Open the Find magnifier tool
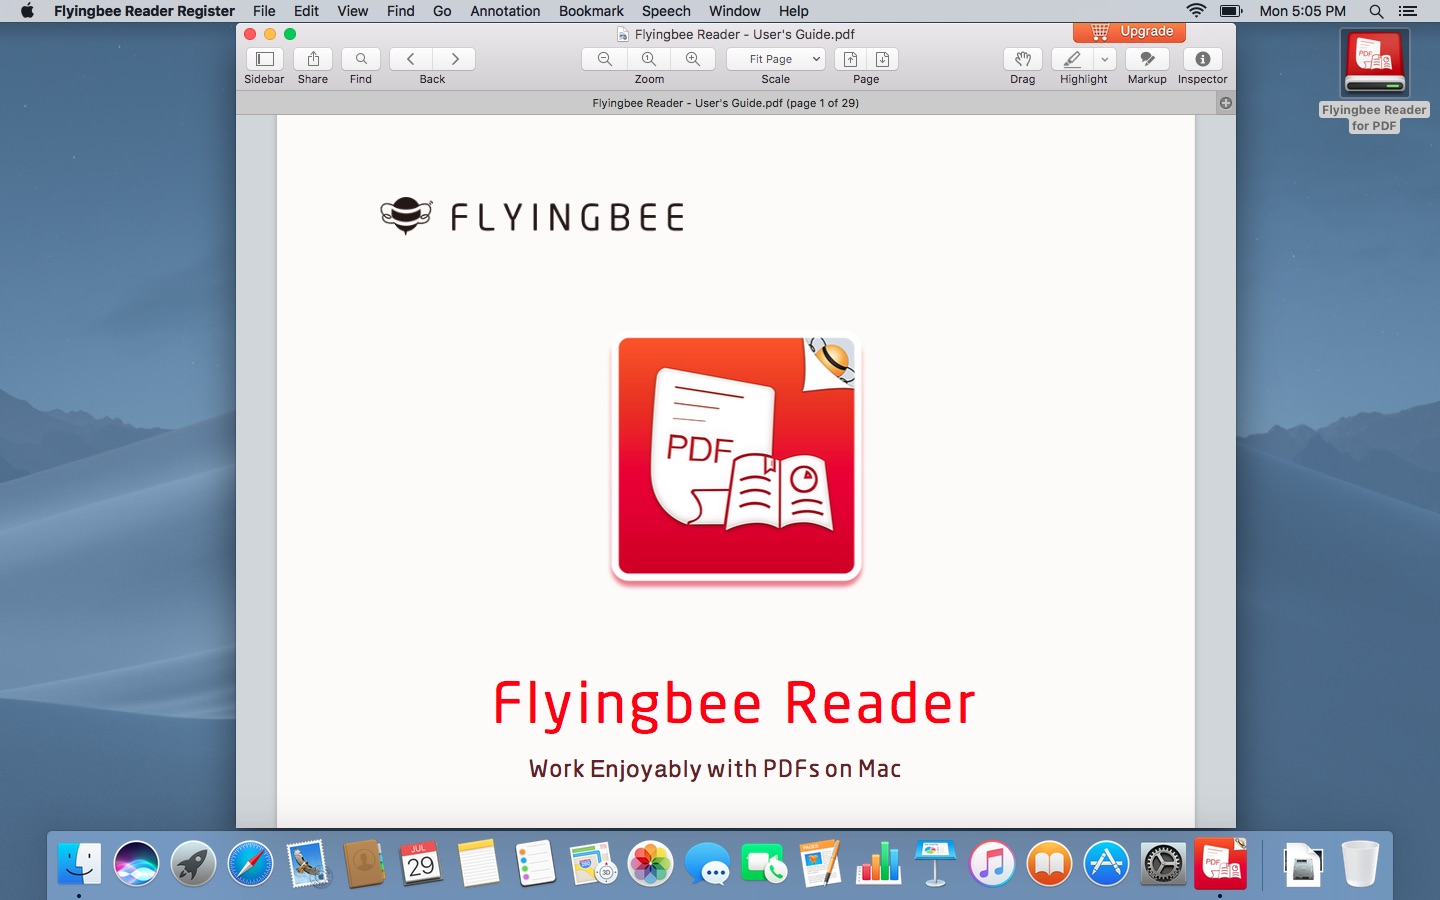 [x=361, y=59]
